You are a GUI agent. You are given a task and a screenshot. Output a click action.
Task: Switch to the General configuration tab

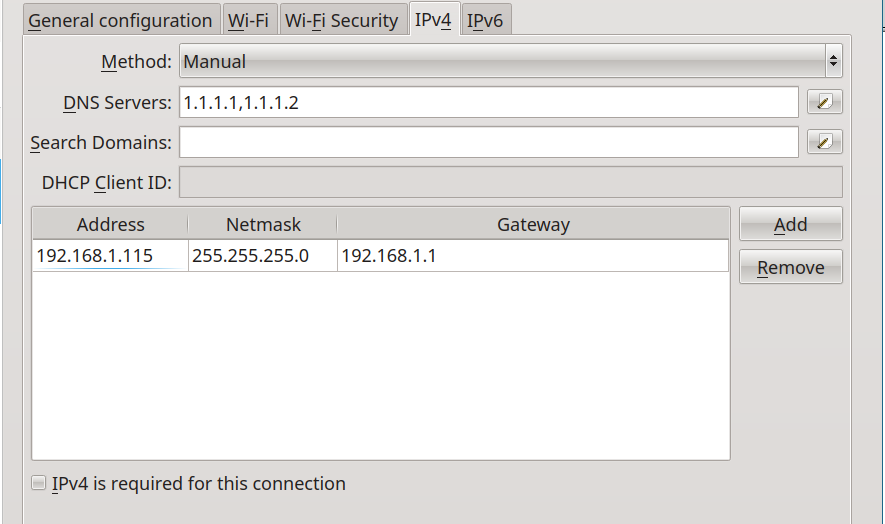coord(120,20)
